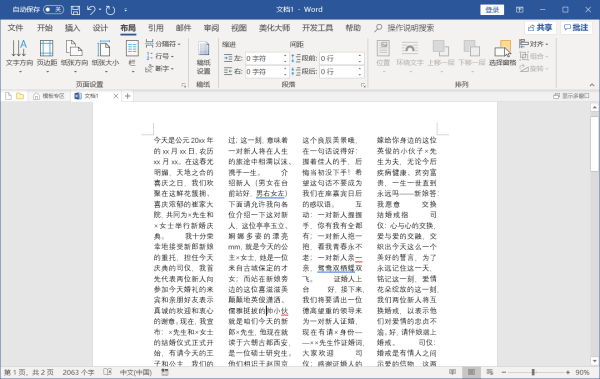Open 段落 paragraph dialog launcher
This screenshot has height=379, width=600.
pos(363,85)
